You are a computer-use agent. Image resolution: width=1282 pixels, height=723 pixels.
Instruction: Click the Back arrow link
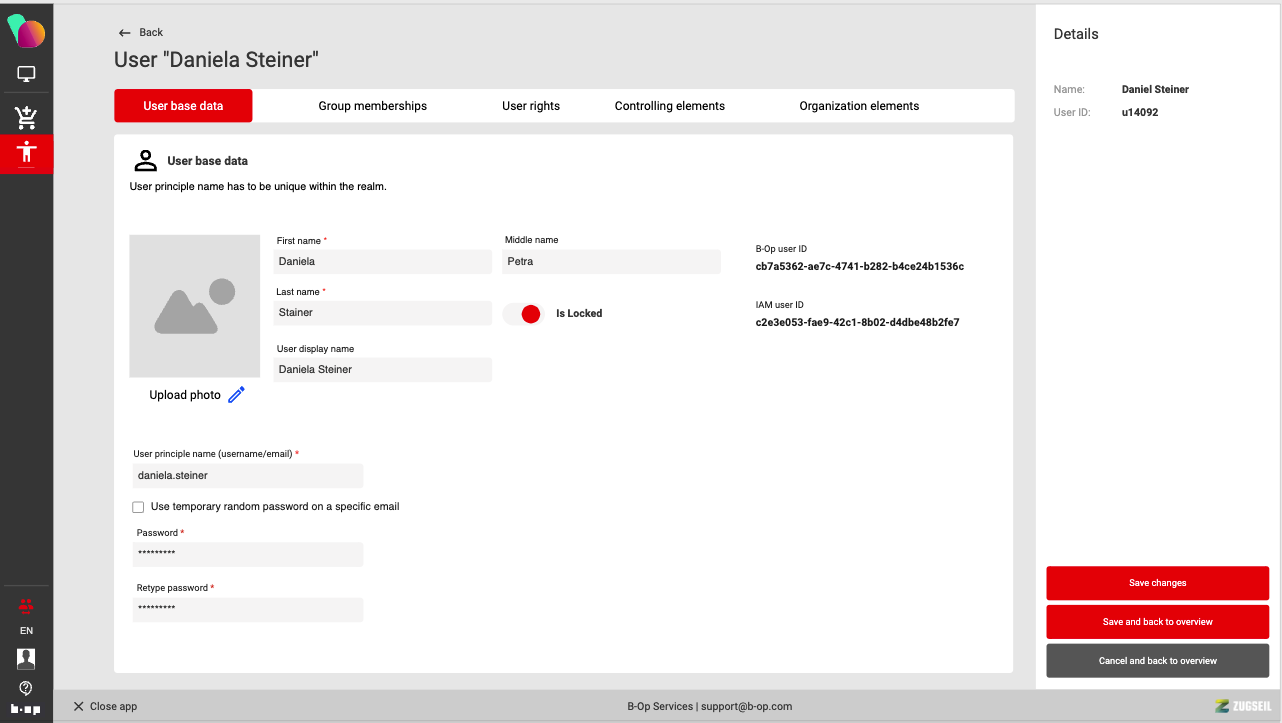pos(141,33)
